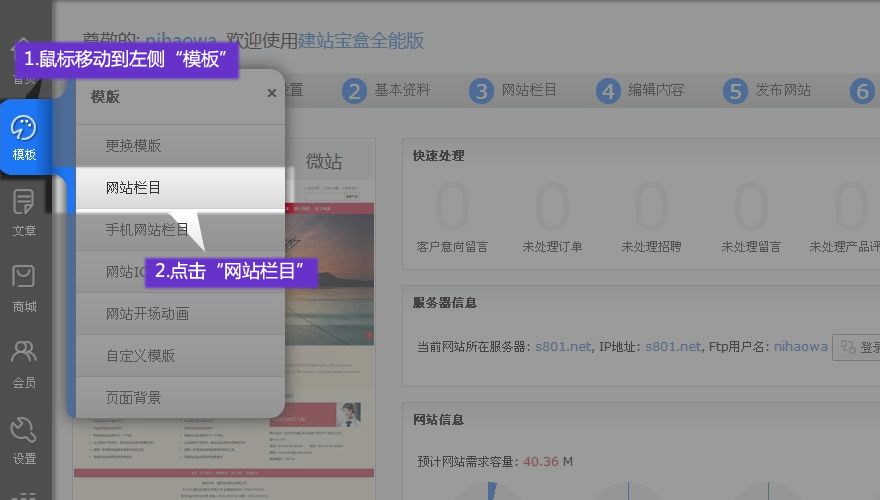Open the 设置 (Settings) wrench icon

(24, 441)
